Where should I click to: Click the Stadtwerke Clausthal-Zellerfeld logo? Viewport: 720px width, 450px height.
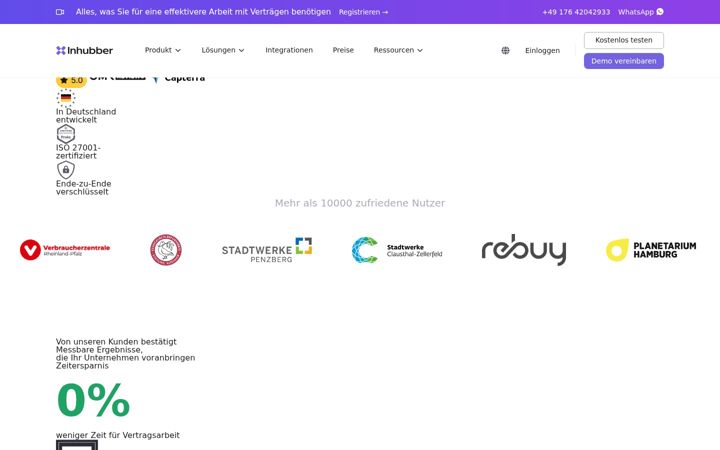coord(397,250)
